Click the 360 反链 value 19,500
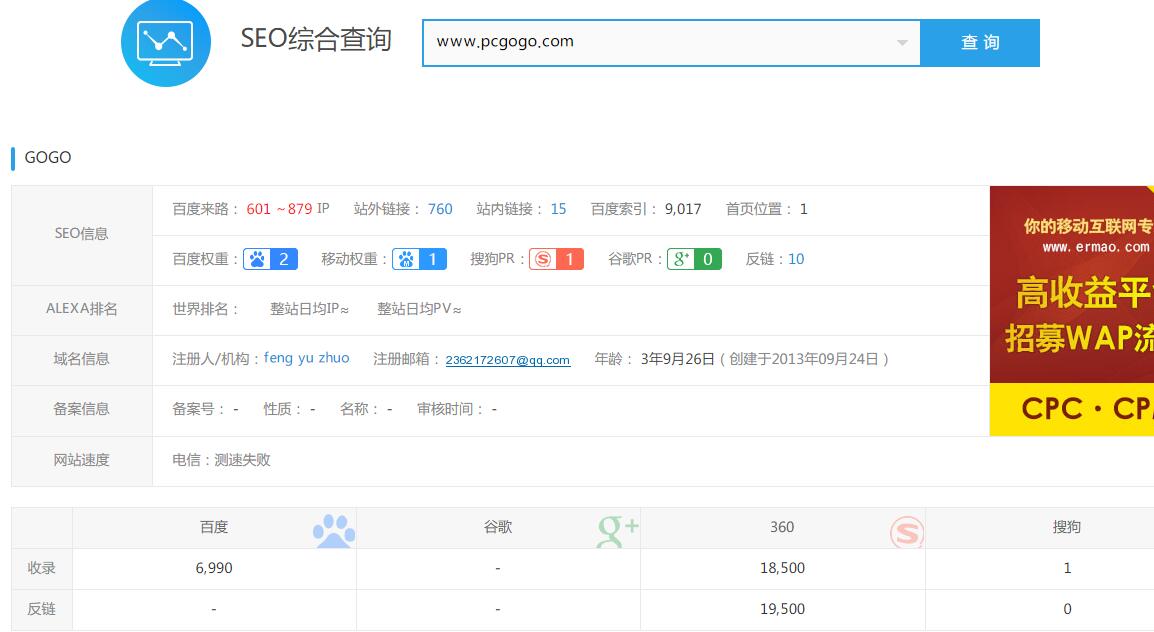The image size is (1154, 632). (x=782, y=609)
